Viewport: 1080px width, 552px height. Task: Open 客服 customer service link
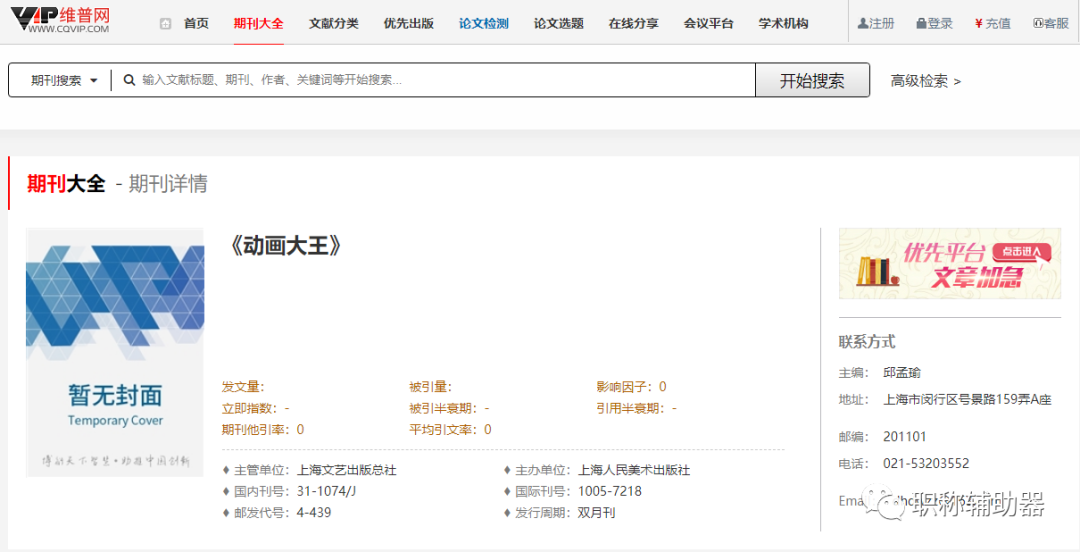tap(1051, 23)
